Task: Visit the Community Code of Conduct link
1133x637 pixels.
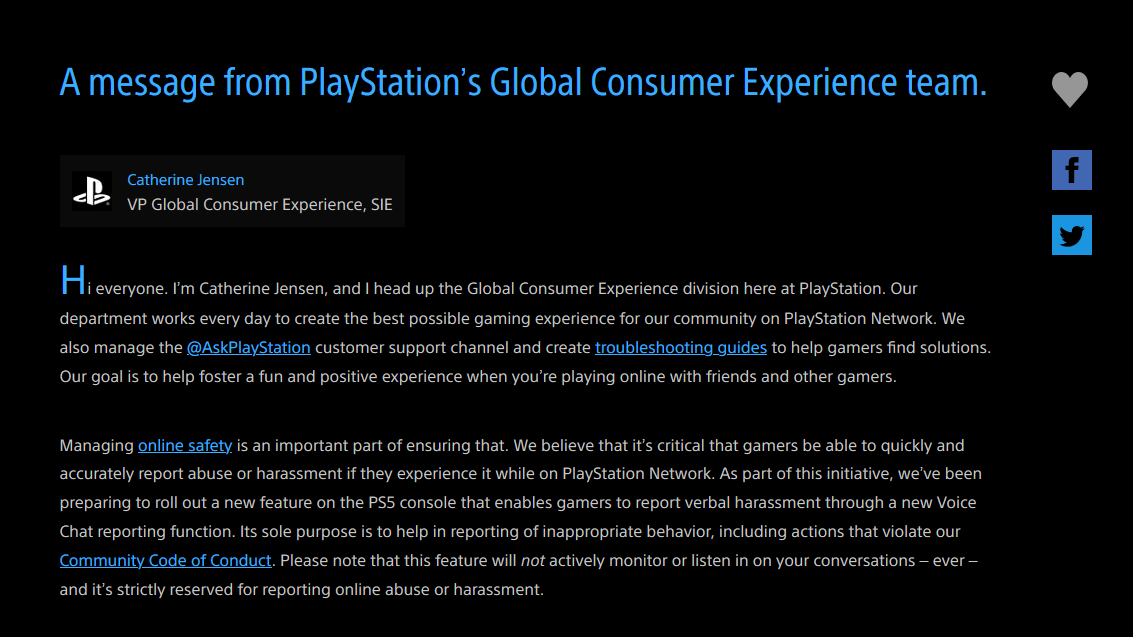Action: coord(165,560)
